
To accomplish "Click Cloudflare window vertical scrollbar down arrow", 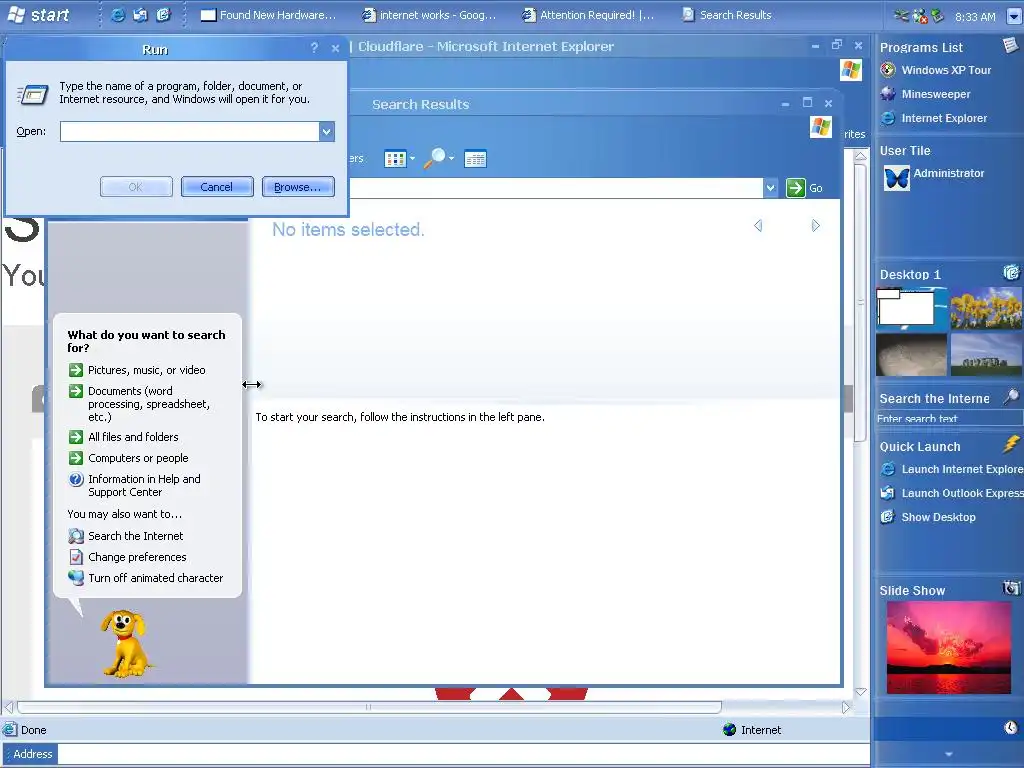I will (861, 692).
